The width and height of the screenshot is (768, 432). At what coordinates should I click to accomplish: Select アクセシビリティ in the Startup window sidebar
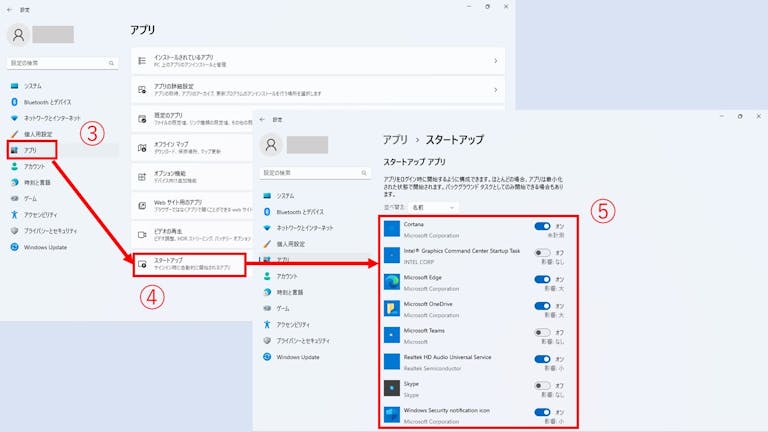pos(314,325)
